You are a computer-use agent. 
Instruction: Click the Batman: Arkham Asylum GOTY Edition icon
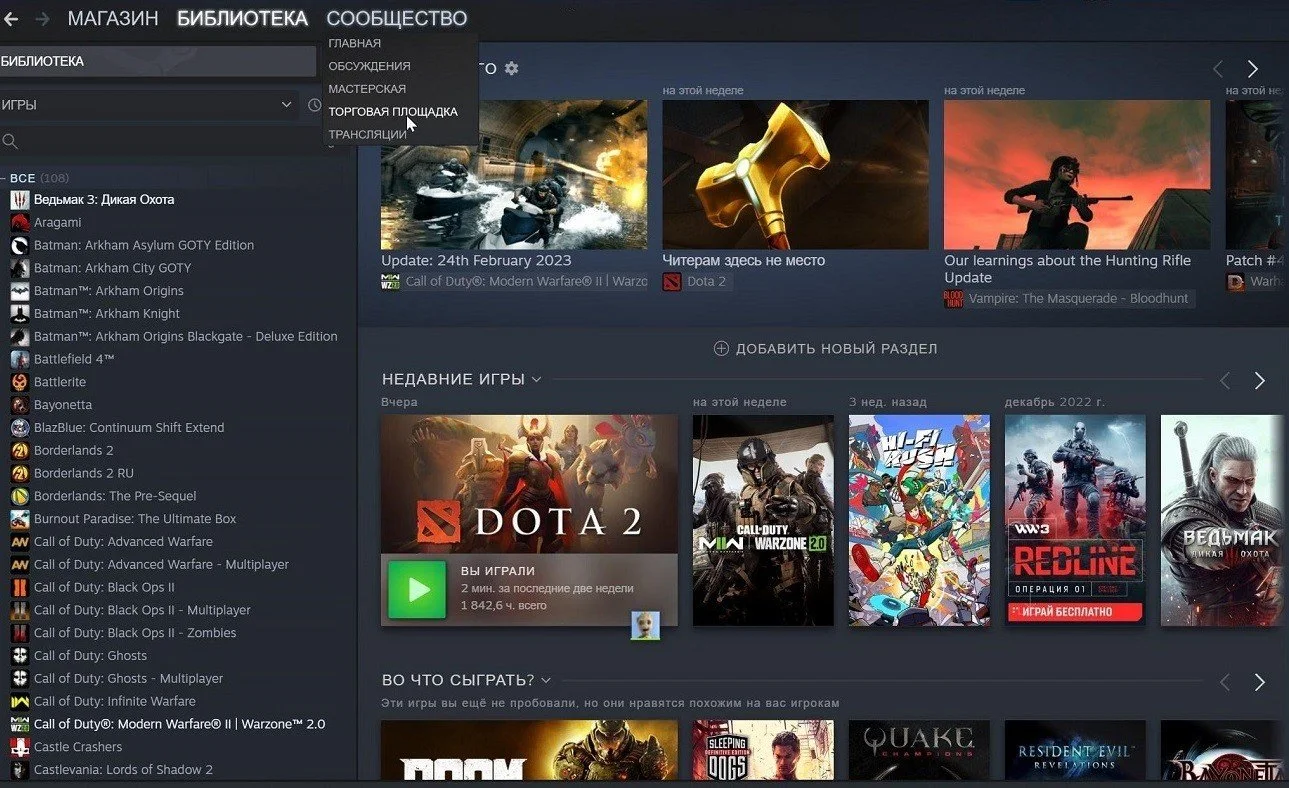(19, 245)
